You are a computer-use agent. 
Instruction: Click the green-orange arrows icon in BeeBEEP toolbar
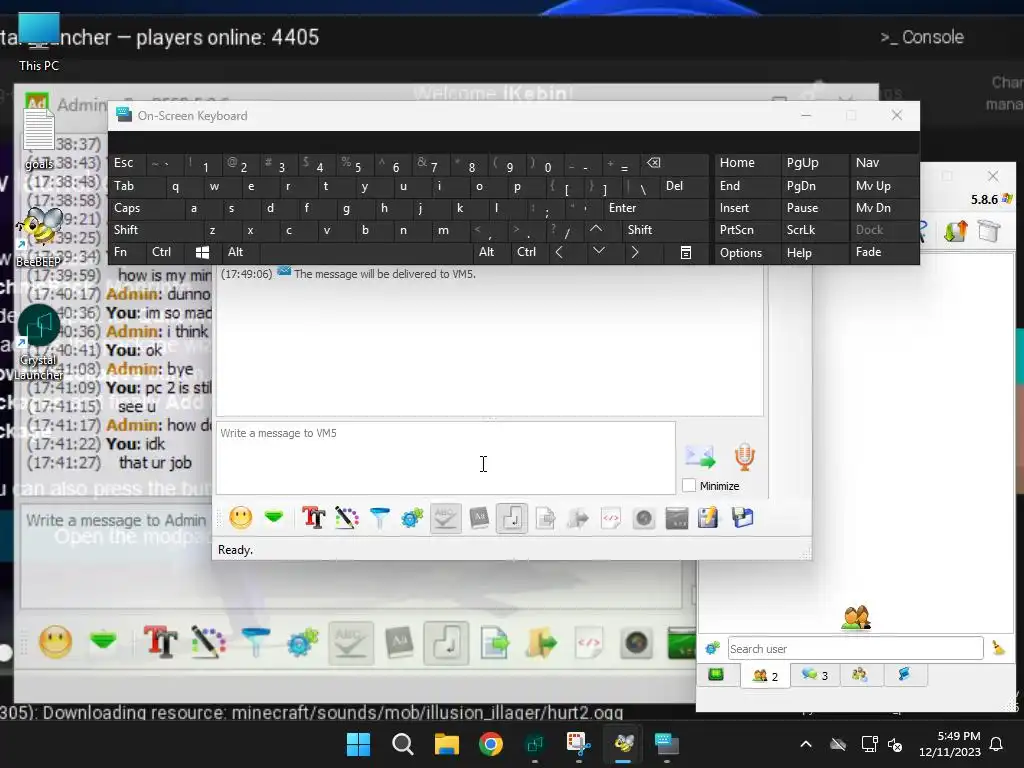(x=955, y=231)
